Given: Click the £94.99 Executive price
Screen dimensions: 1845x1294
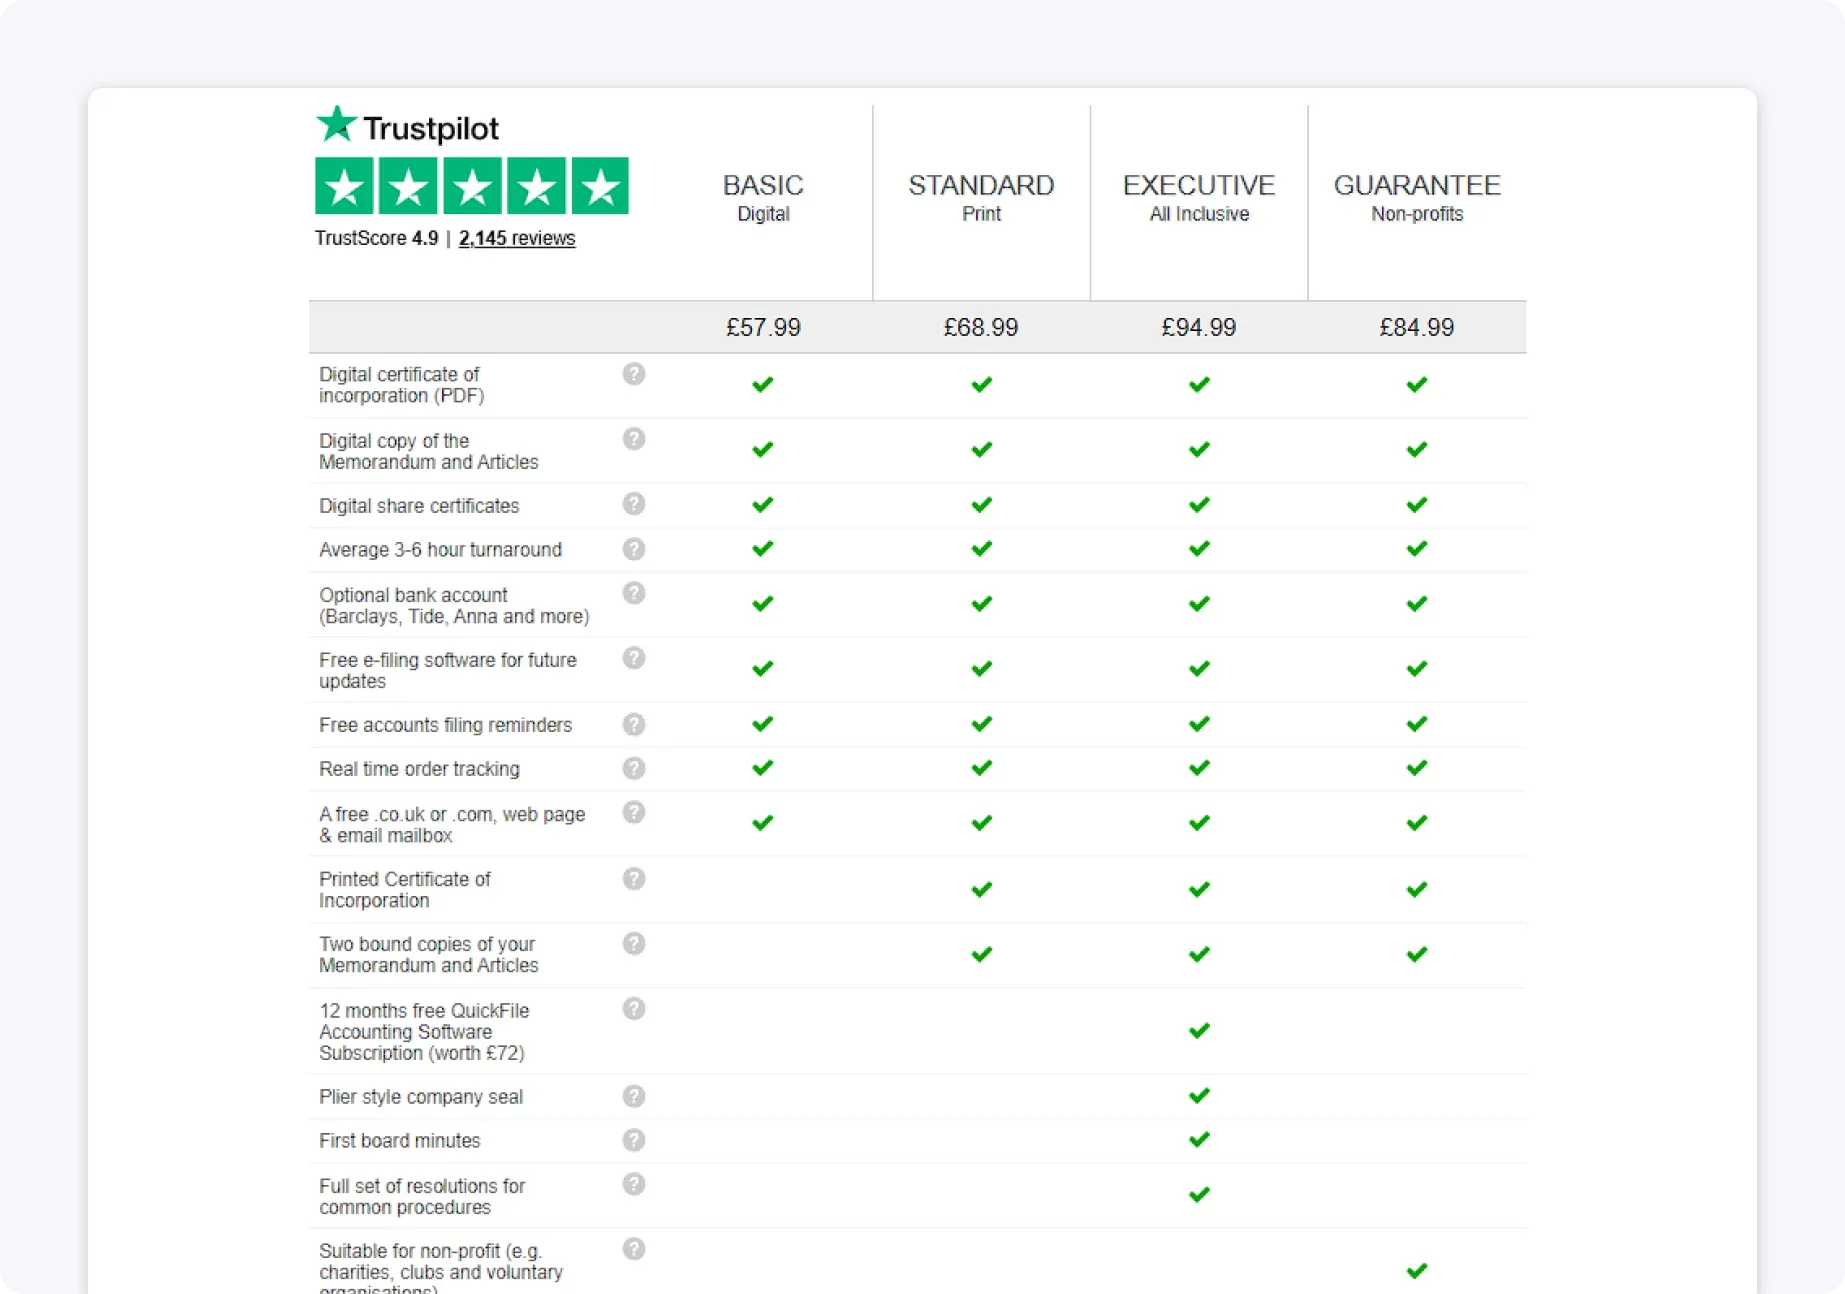Looking at the screenshot, I should point(1198,326).
